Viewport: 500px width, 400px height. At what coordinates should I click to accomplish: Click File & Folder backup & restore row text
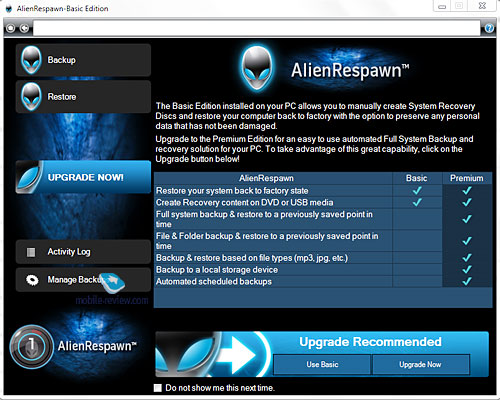tap(267, 241)
